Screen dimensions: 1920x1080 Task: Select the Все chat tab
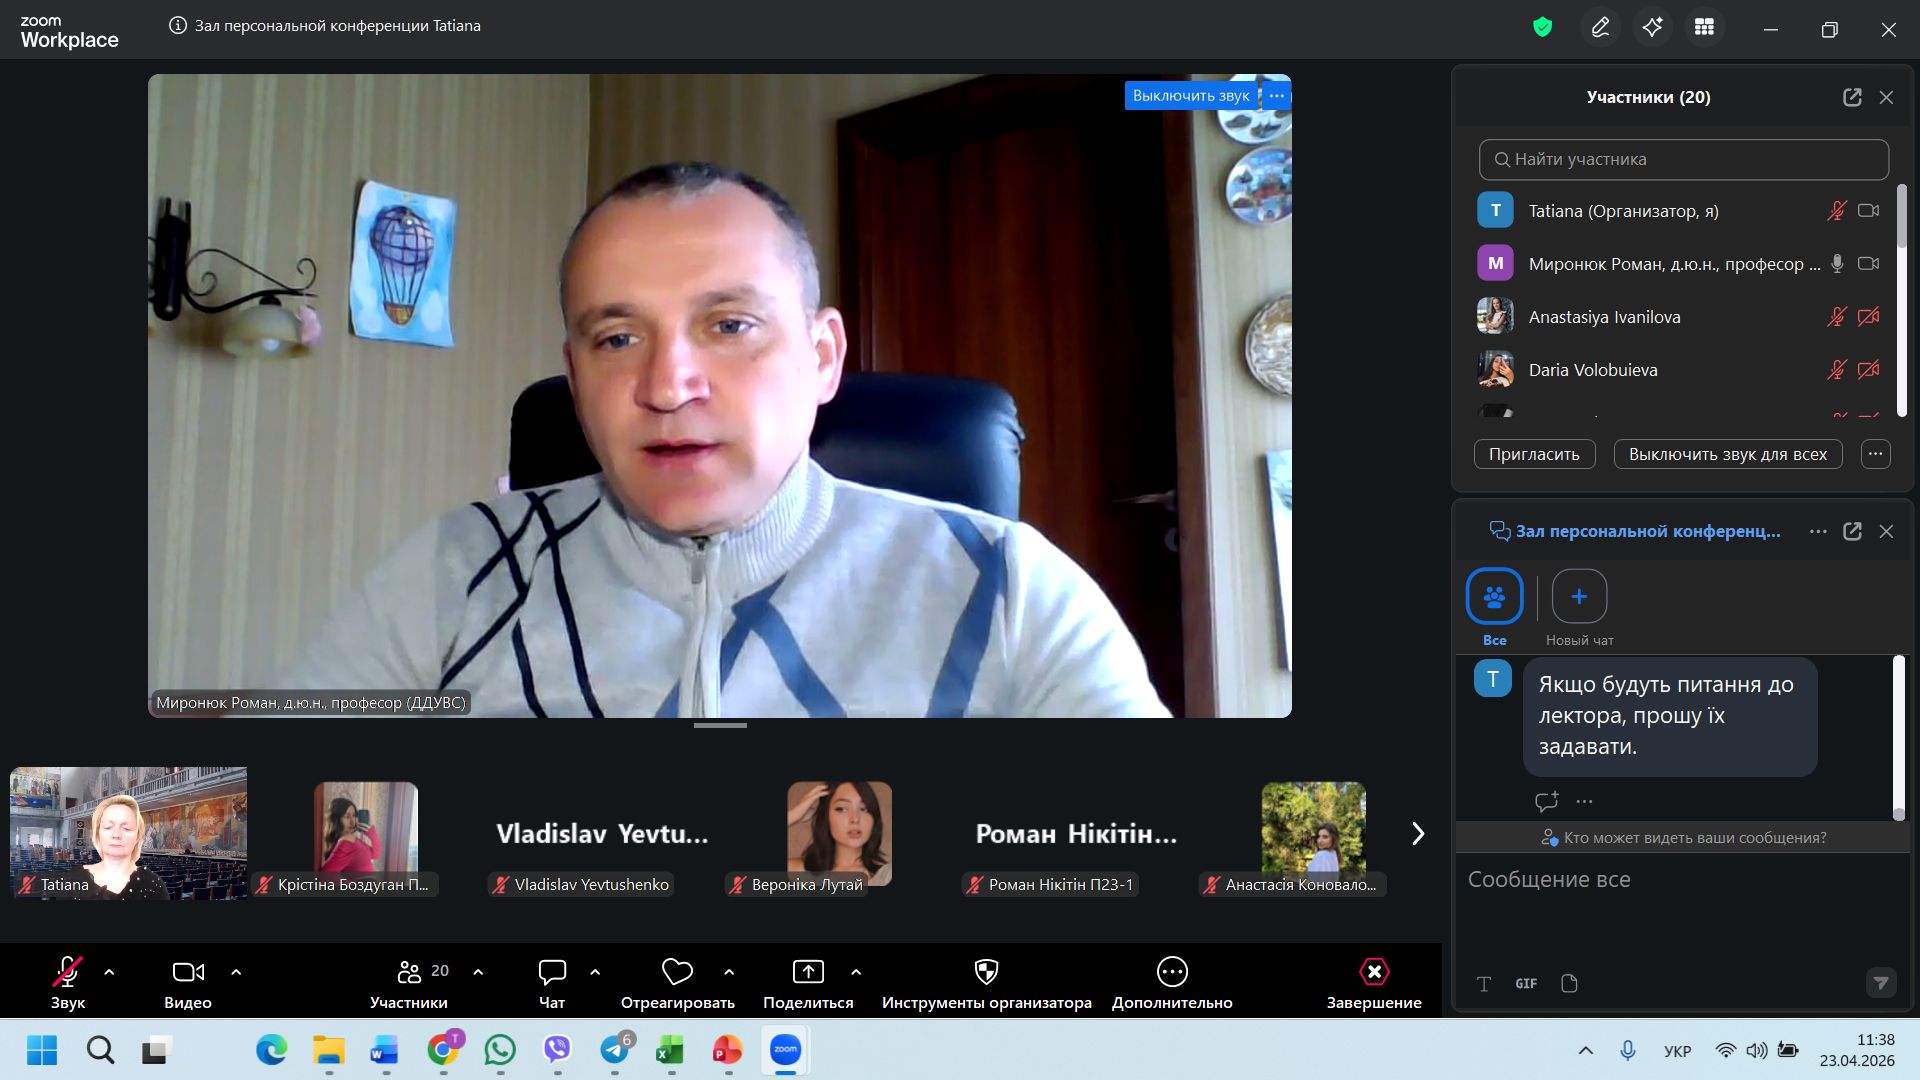pyautogui.click(x=1494, y=597)
